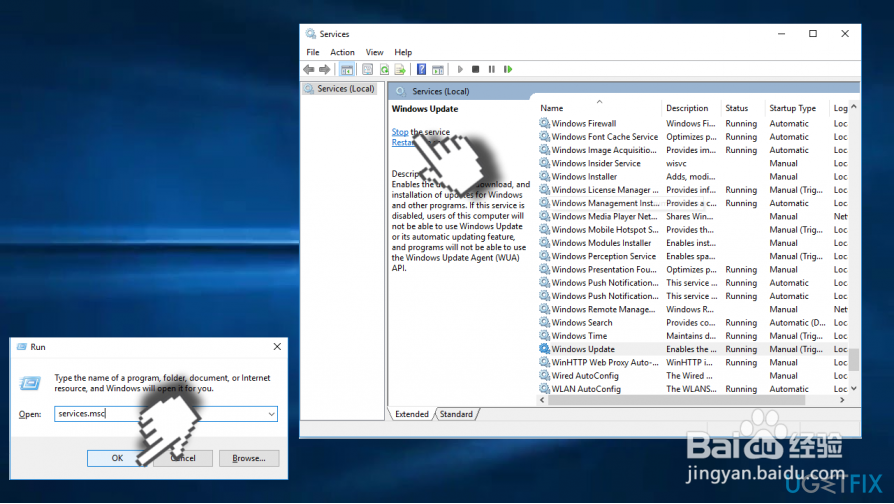Click gear icon beside Windows Time
The width and height of the screenshot is (894, 504).
tap(544, 336)
